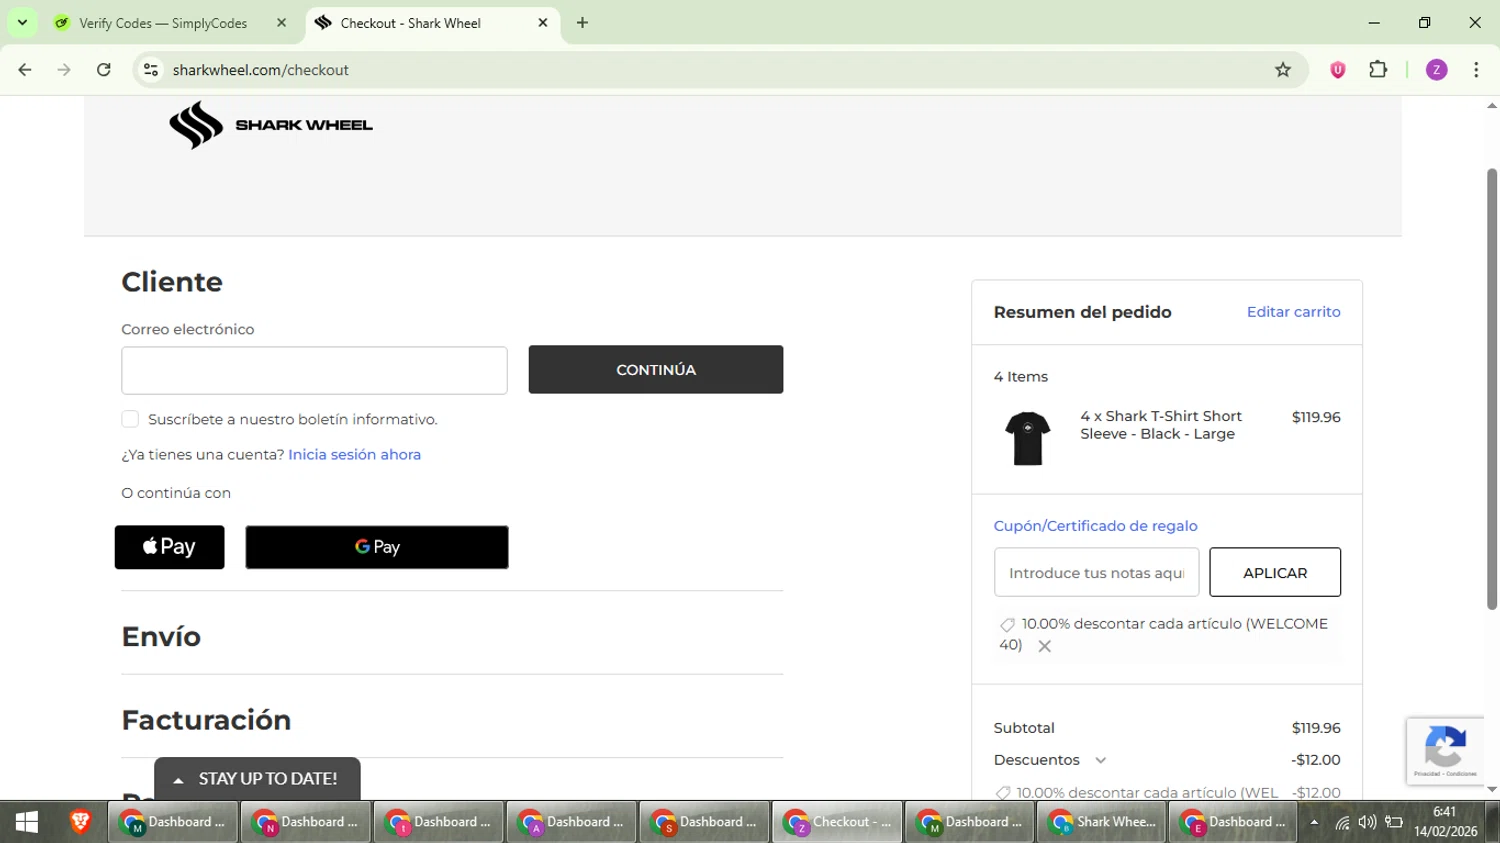Click the coupon tag icon beside WELCOME40
Image resolution: width=1500 pixels, height=843 pixels.
(1007, 624)
